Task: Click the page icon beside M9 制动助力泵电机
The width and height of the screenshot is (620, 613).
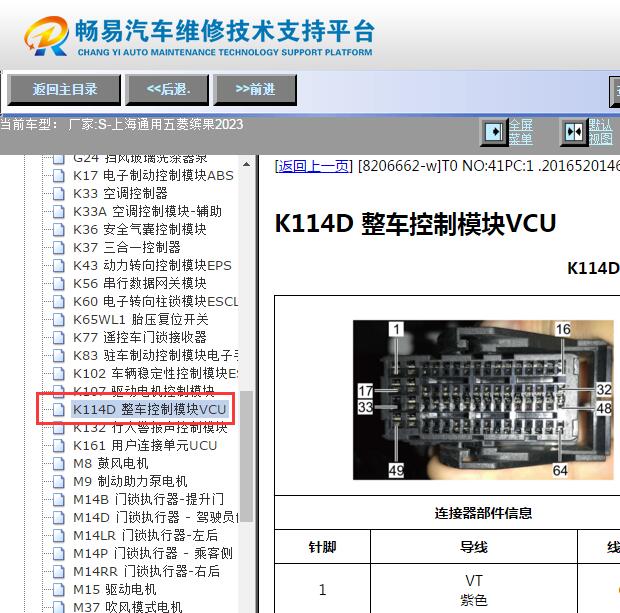Action: click(x=59, y=482)
